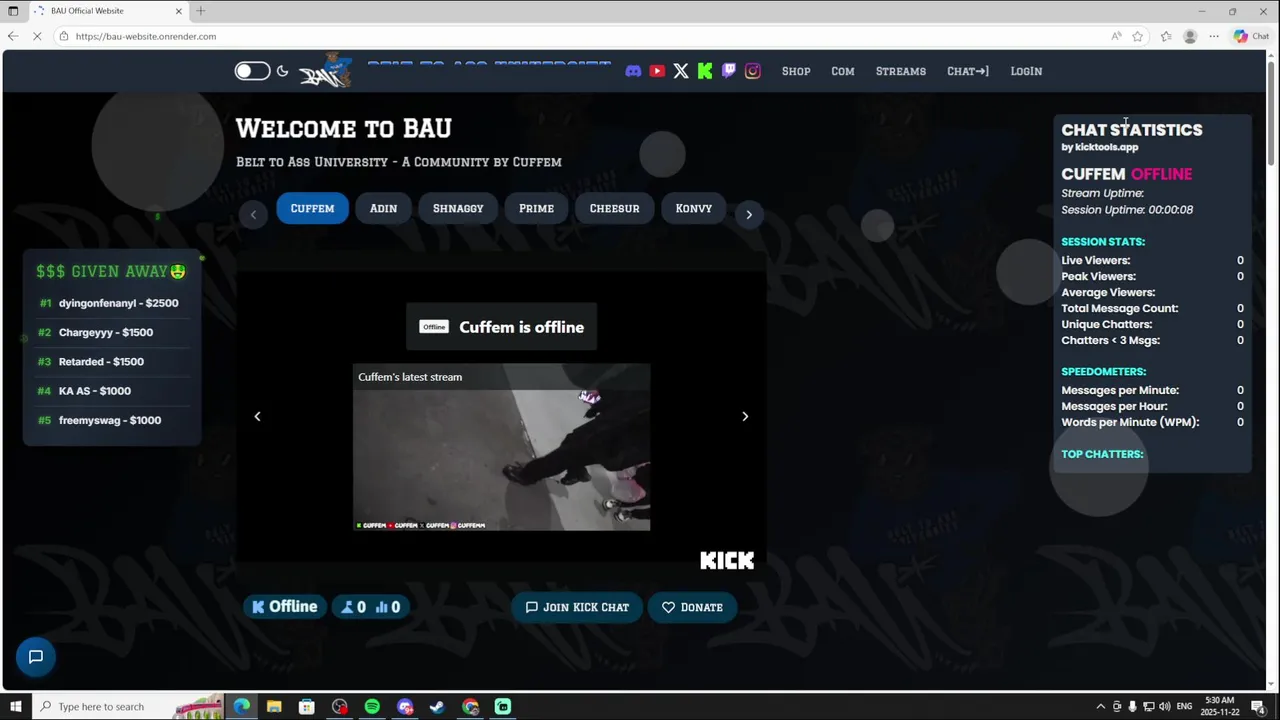Click the viewers count badge showing 0
Viewport: 1280px width, 720px height.
tap(353, 607)
